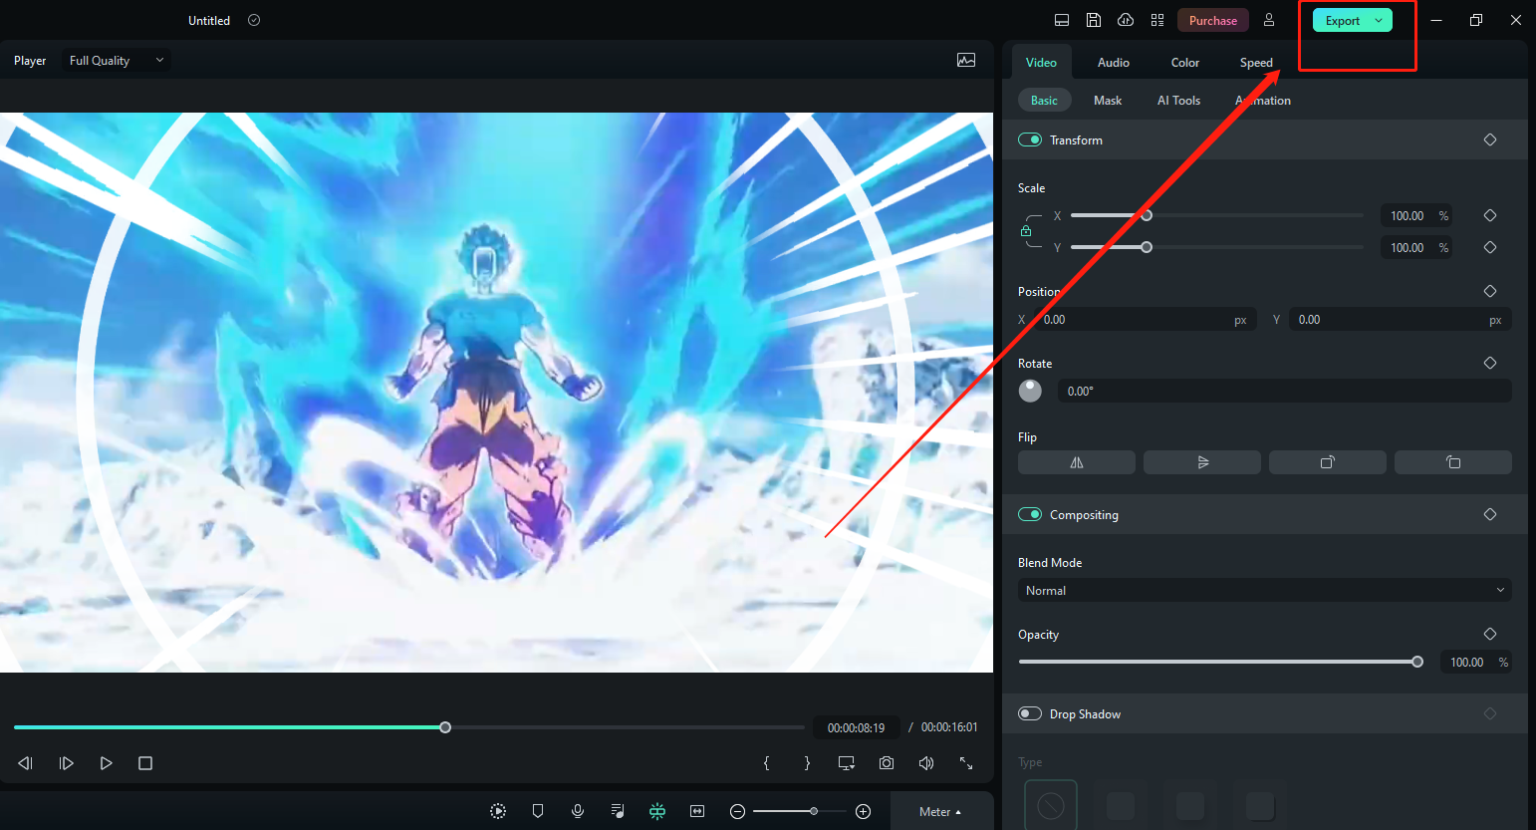
Task: Zoom in on the timeline with plus icon
Action: (x=863, y=811)
